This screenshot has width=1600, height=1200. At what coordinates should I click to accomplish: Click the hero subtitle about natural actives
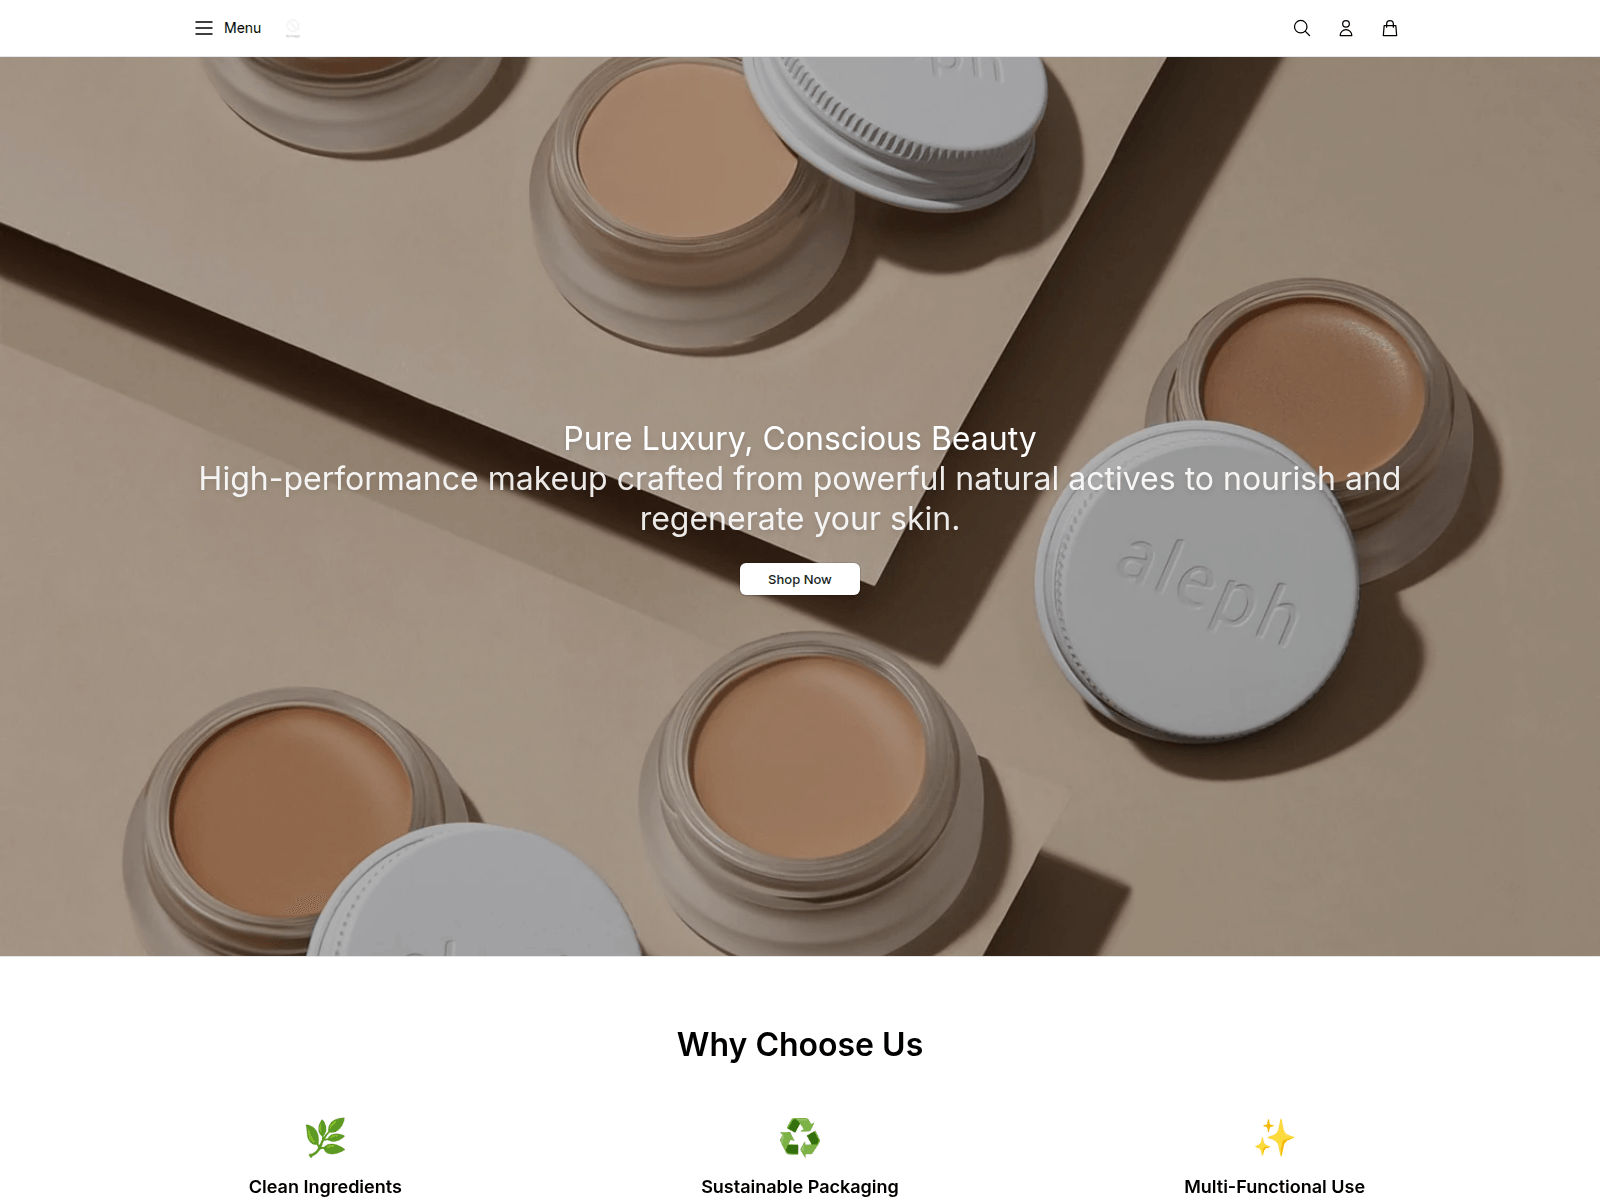pos(800,499)
